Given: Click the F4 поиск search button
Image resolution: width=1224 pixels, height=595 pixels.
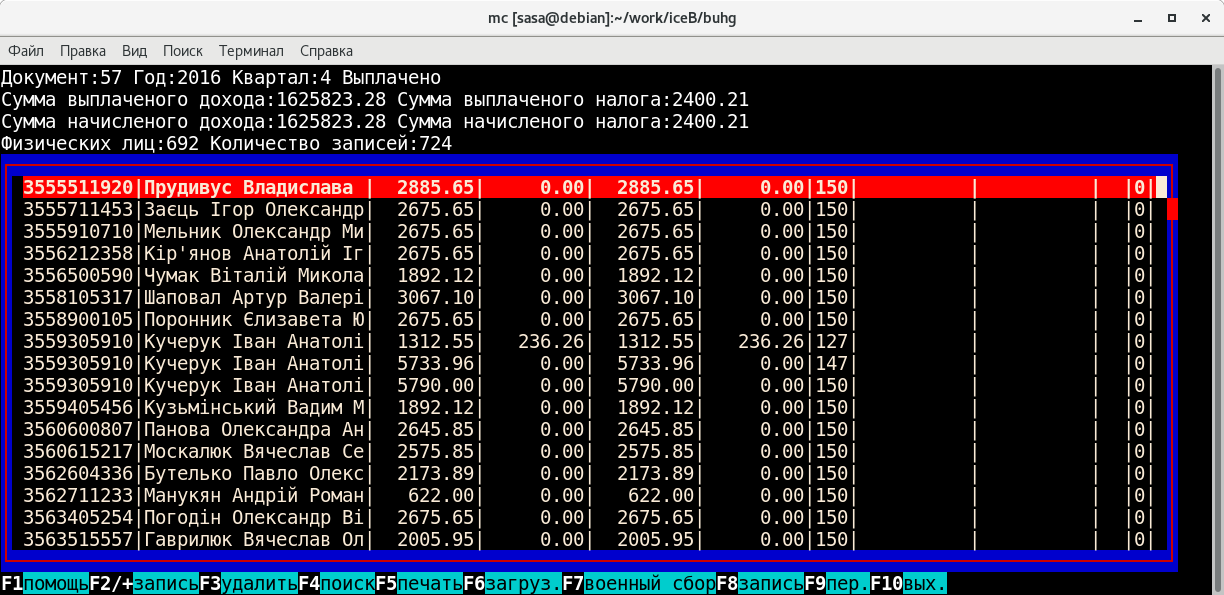Looking at the screenshot, I should pyautogui.click(x=336, y=583).
